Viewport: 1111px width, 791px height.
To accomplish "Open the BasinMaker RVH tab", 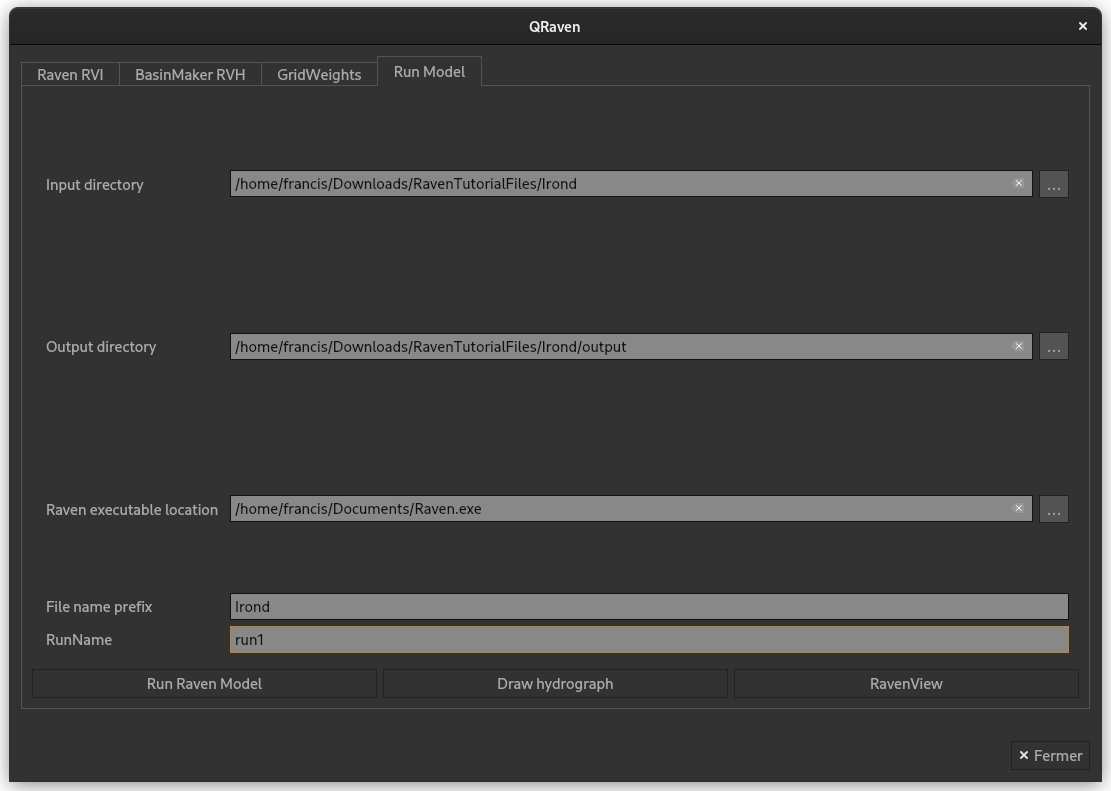I will [190, 74].
